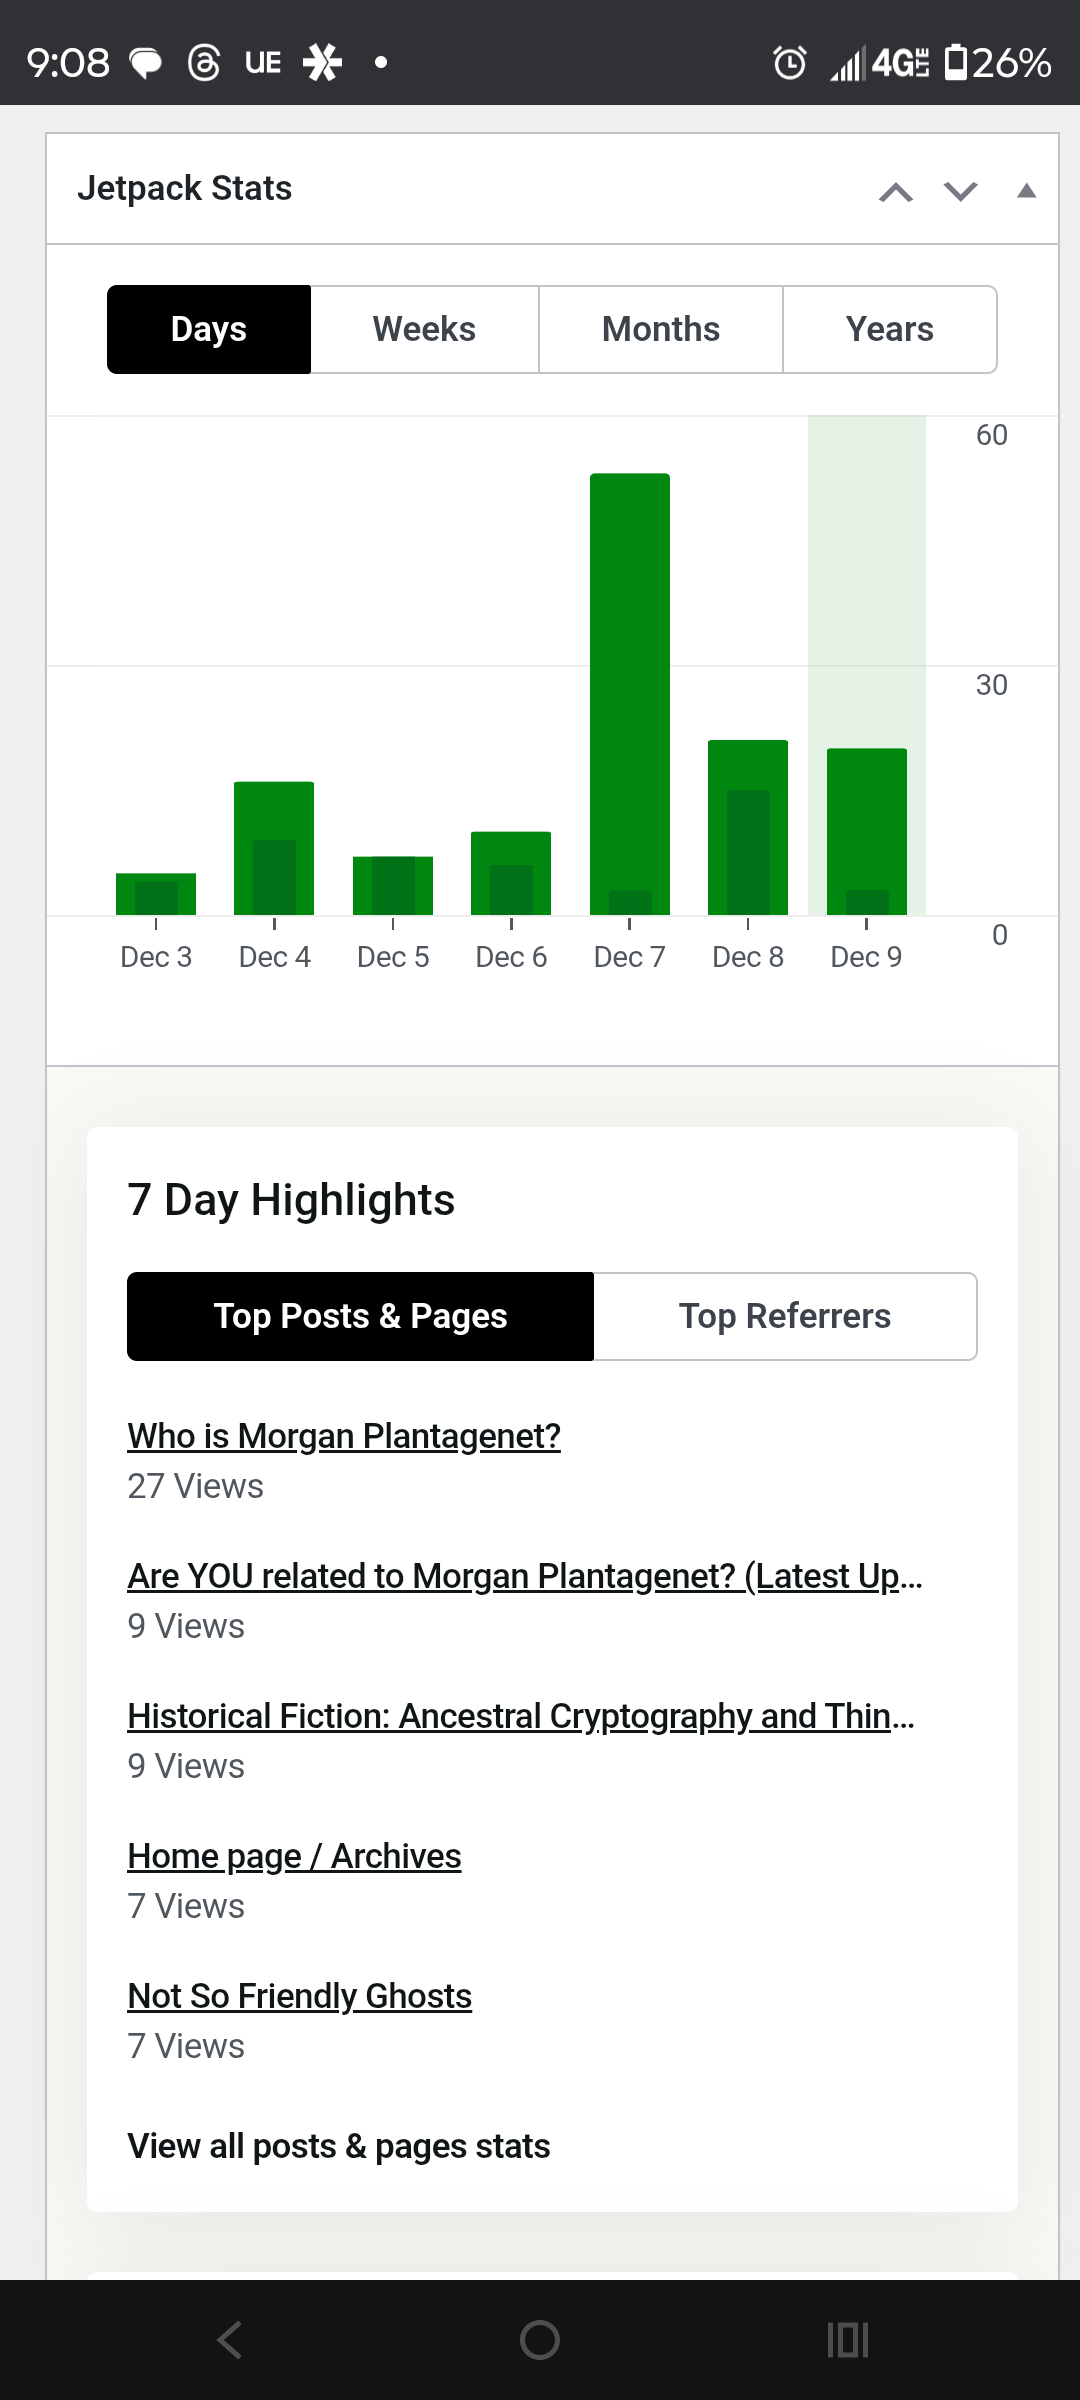Tap the Android back navigation button
Image resolution: width=1080 pixels, height=2400 pixels.
pos(230,2340)
